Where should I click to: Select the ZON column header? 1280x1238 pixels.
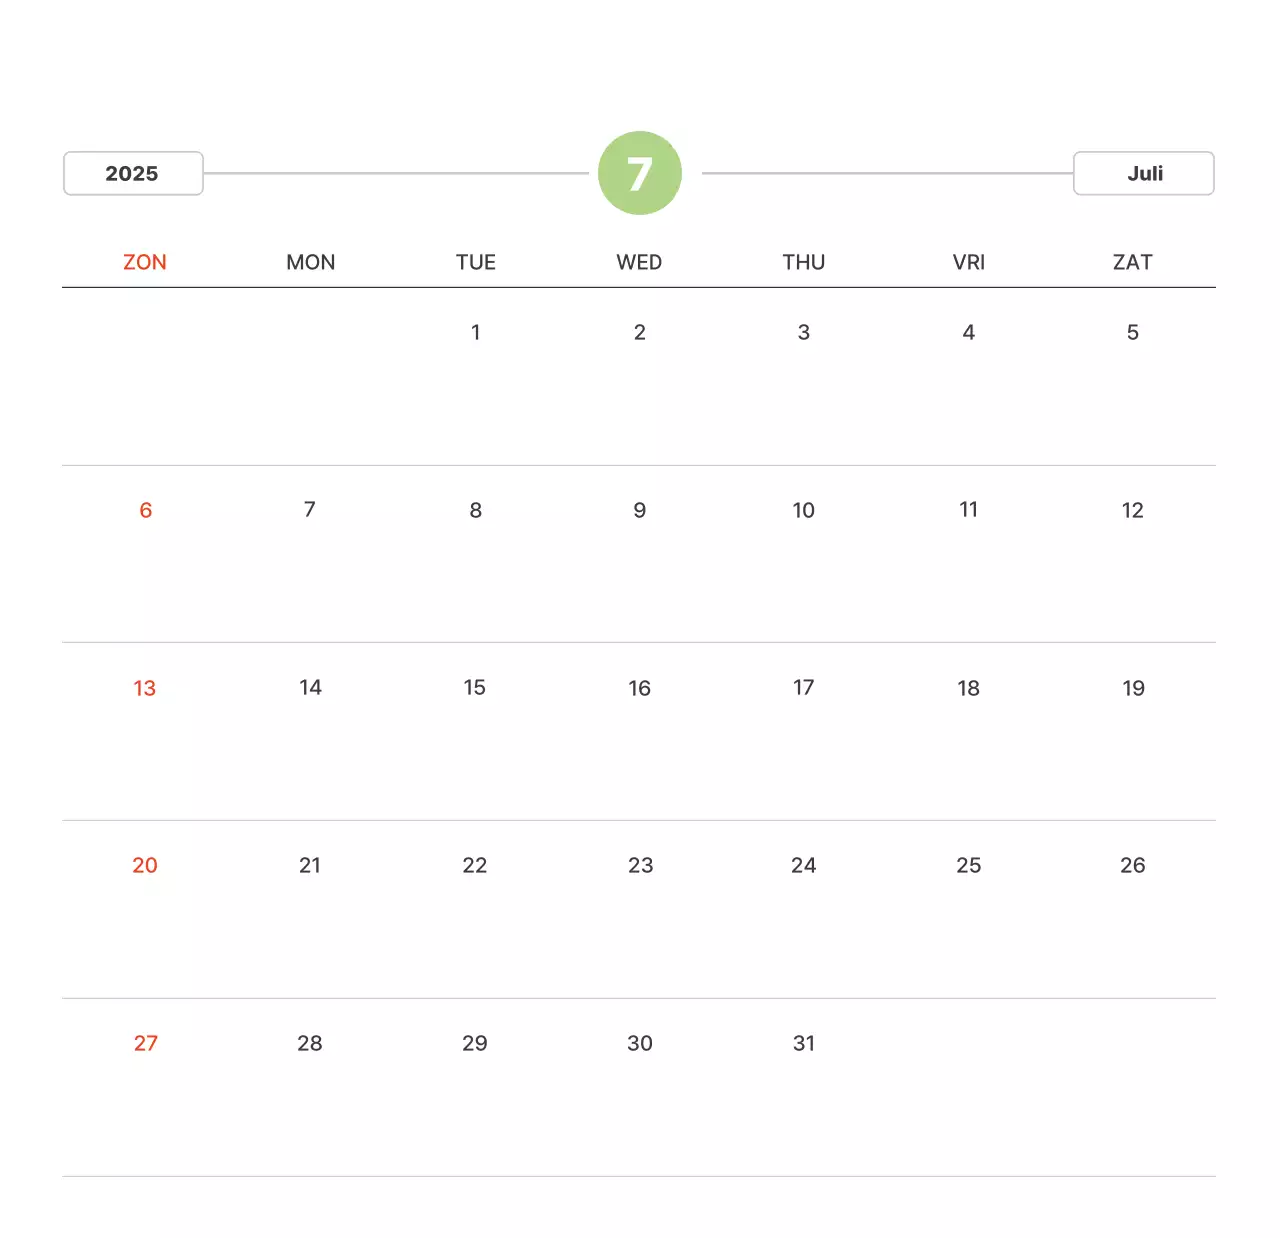click(145, 262)
